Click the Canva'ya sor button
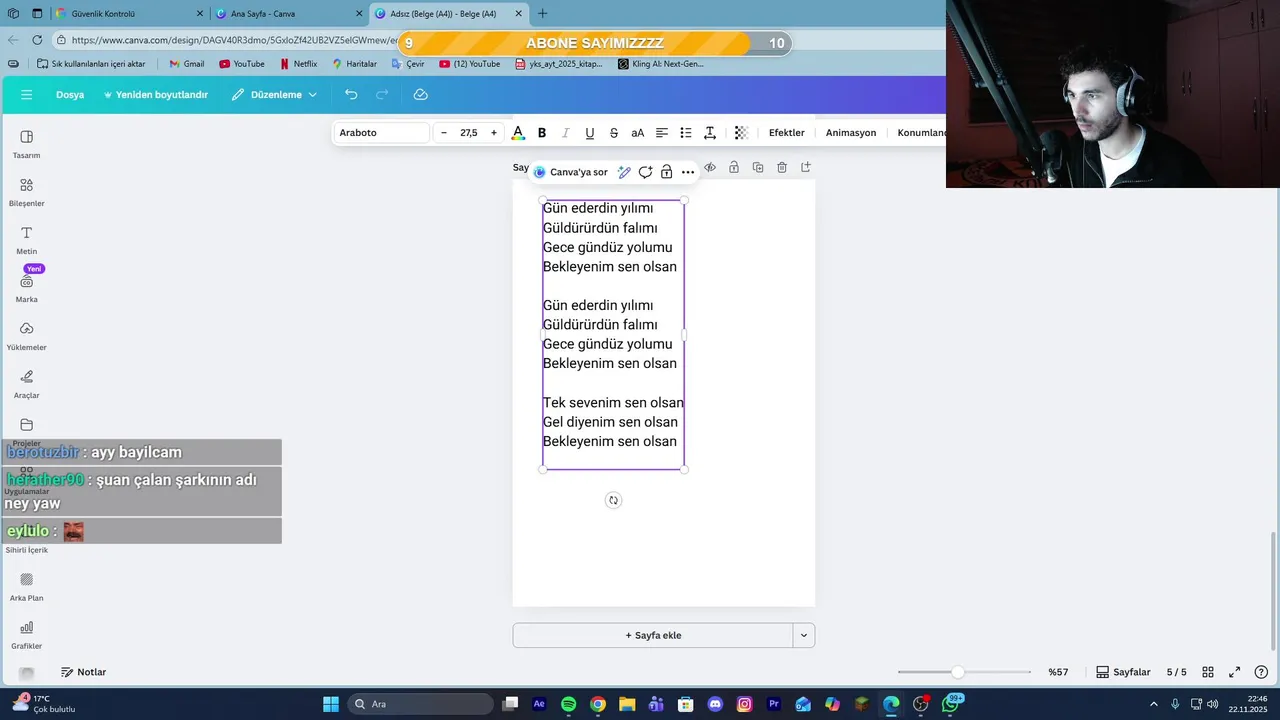 [571, 172]
